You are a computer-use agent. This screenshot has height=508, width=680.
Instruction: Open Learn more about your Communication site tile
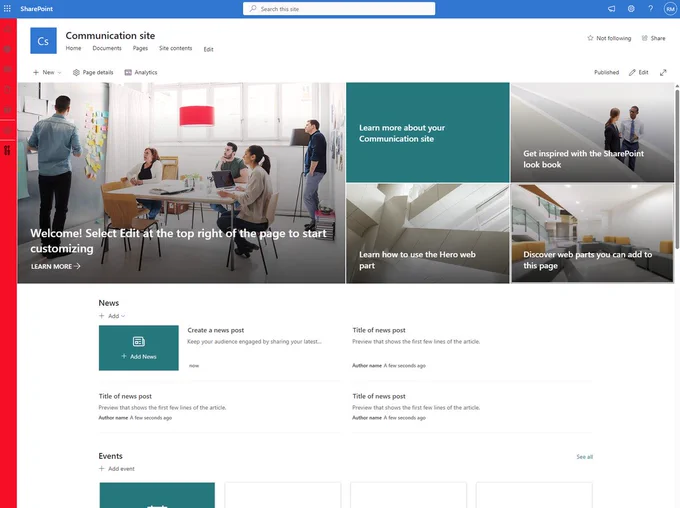coord(428,132)
